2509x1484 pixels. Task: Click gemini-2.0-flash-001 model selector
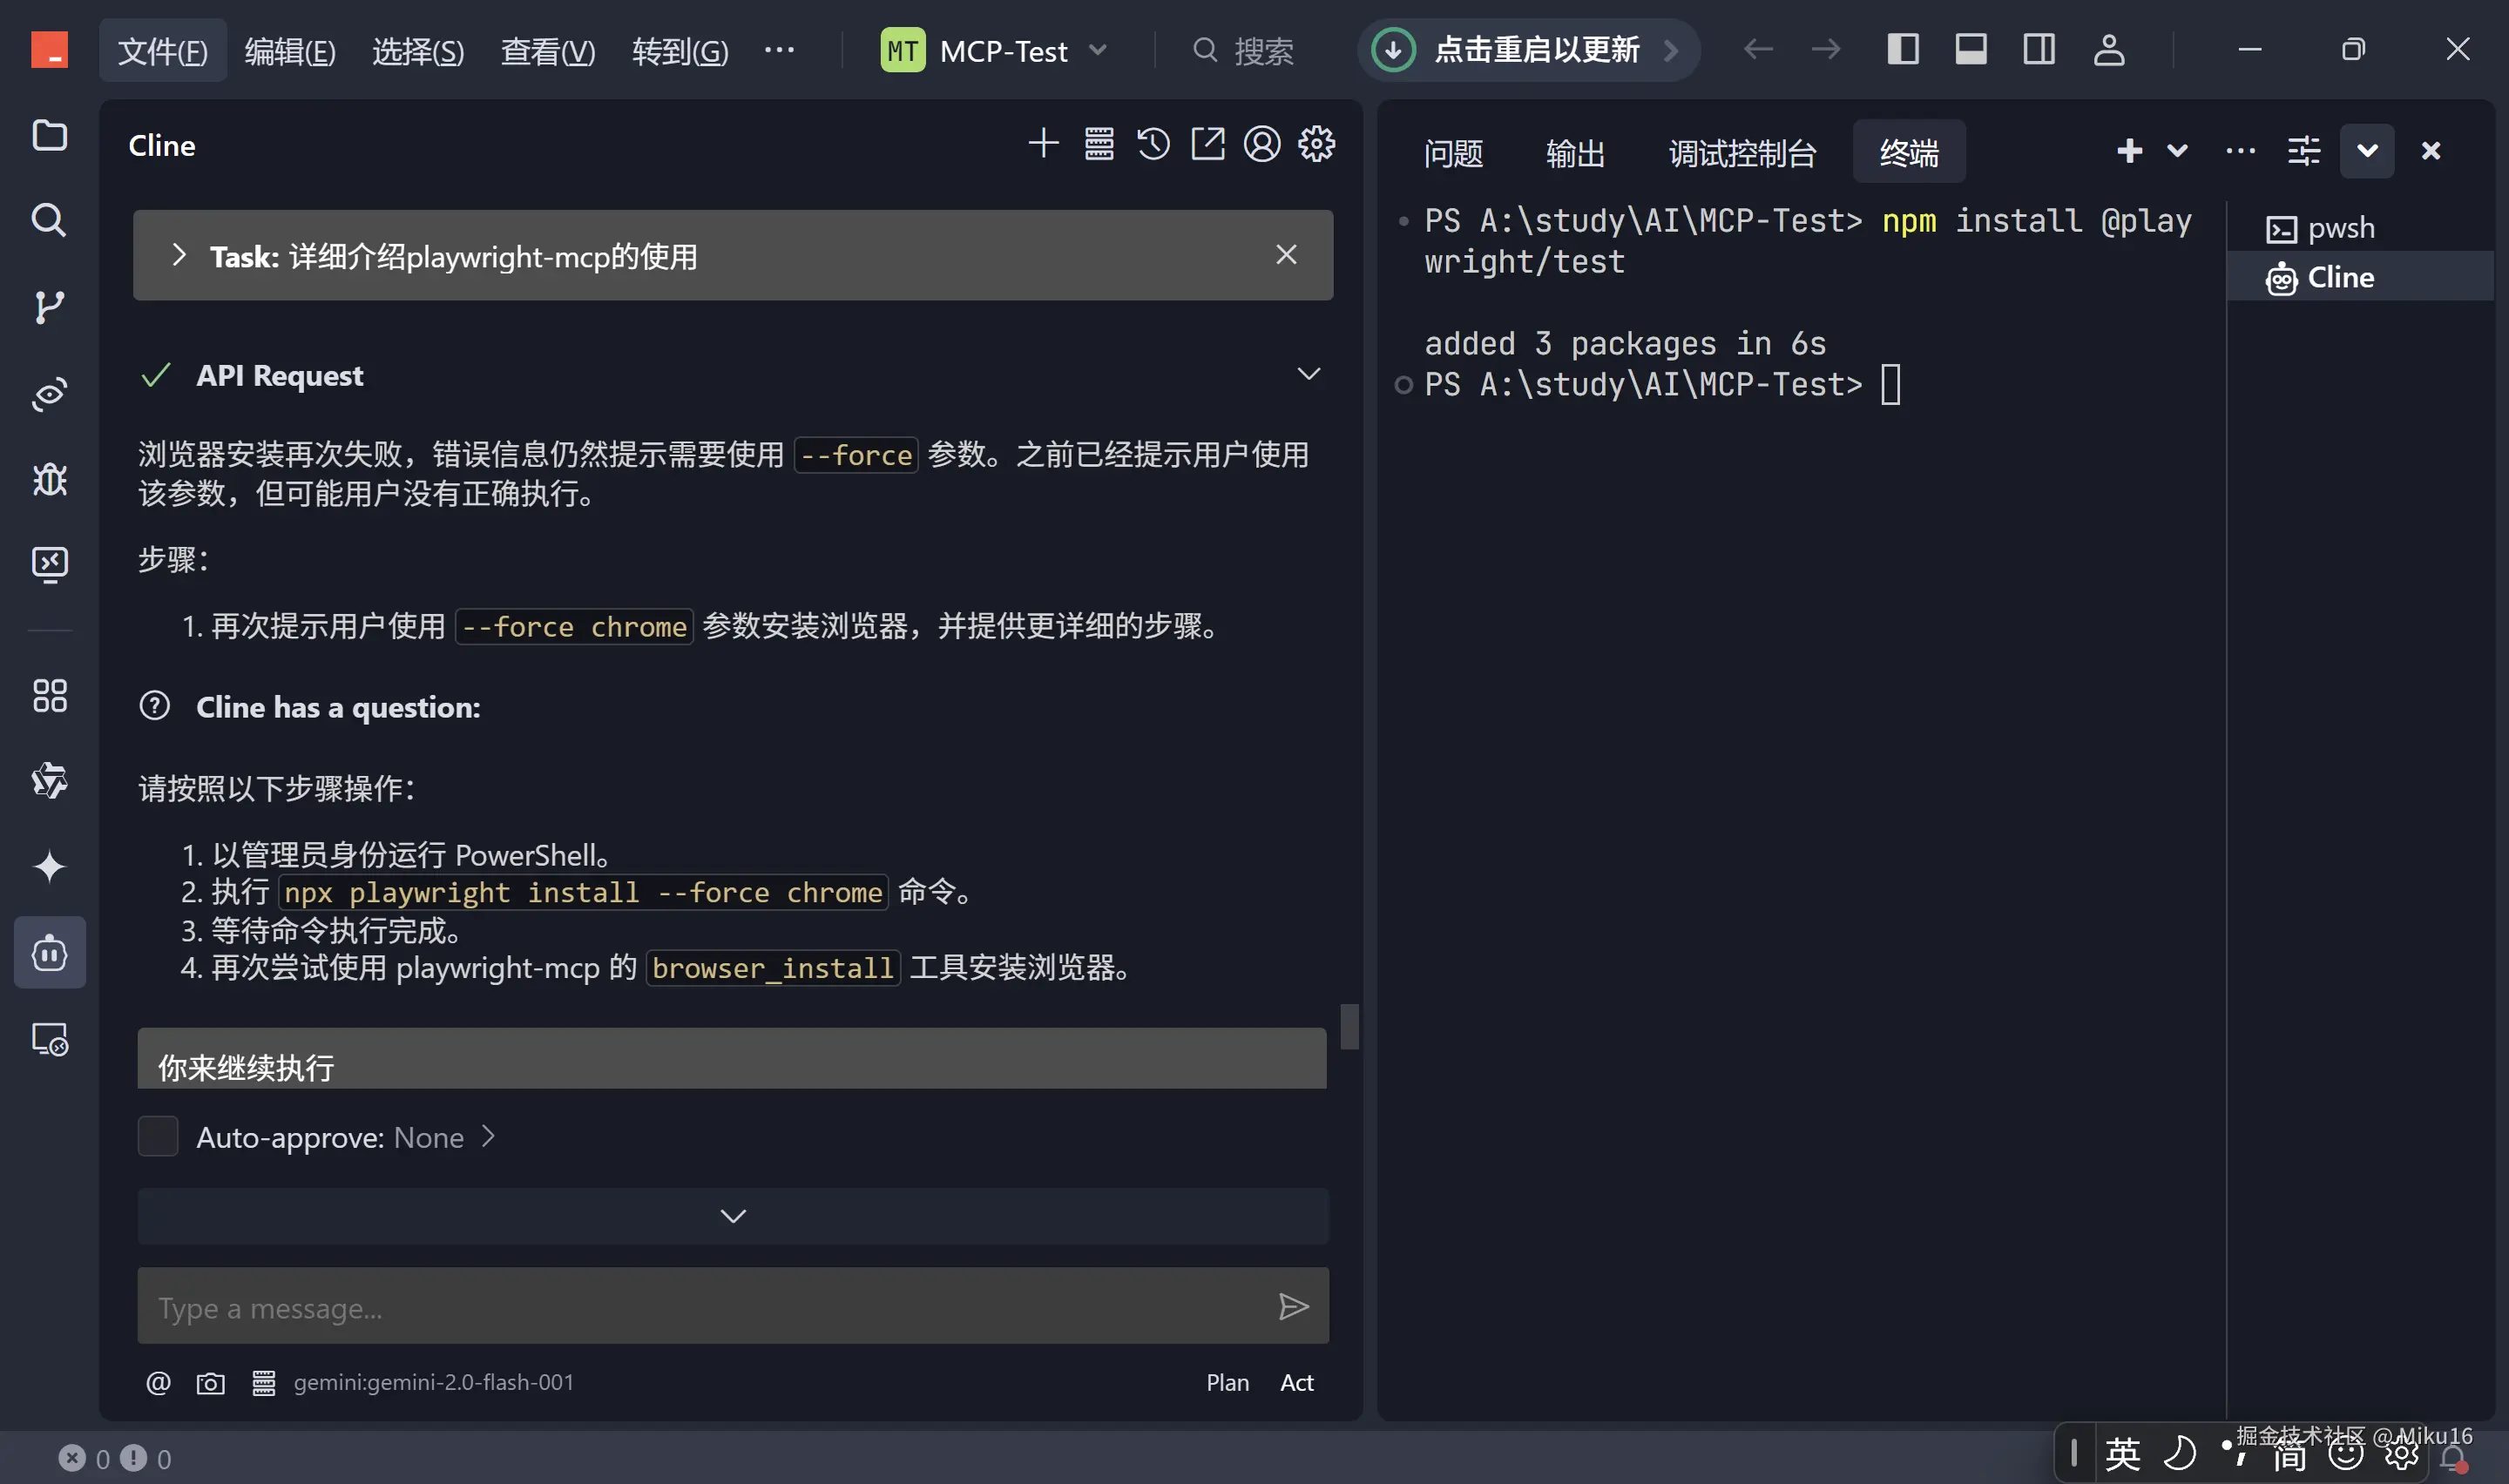(x=433, y=1383)
